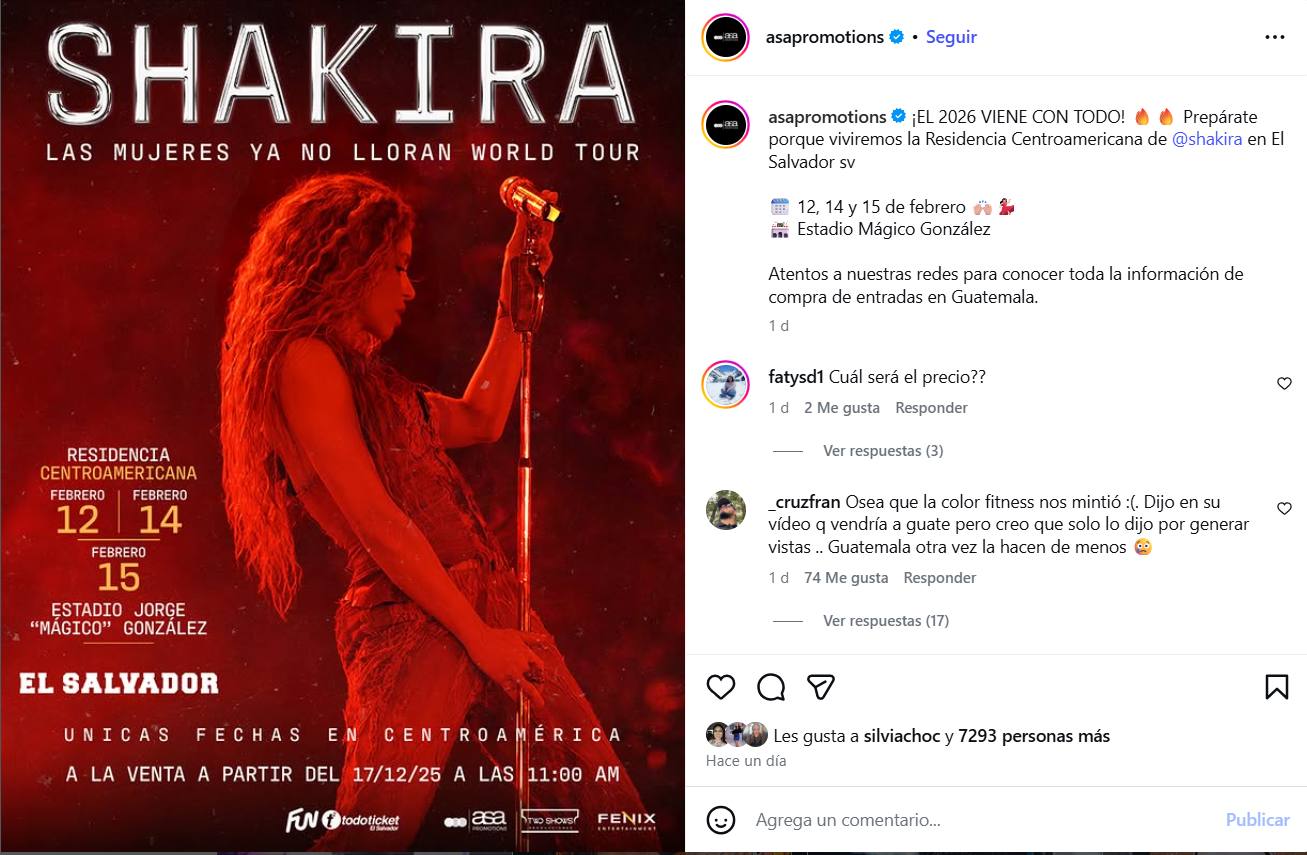Open comment bubble icon under post
1307x855 pixels.
(x=771, y=687)
